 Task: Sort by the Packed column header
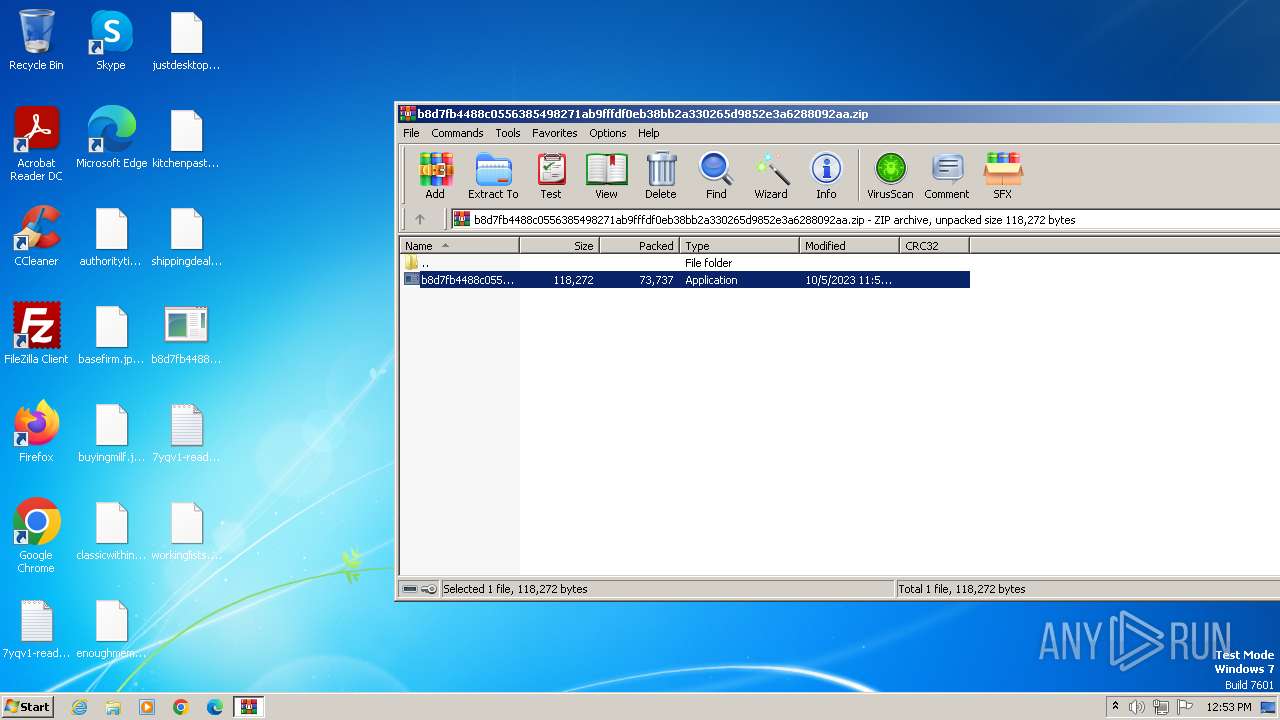pyautogui.click(x=640, y=245)
